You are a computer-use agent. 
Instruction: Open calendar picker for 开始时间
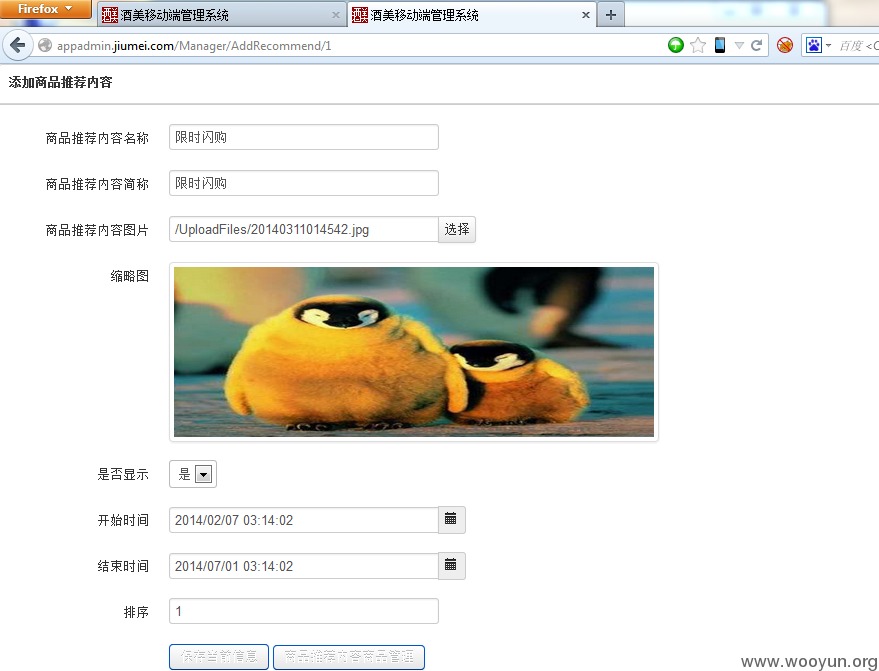click(451, 520)
